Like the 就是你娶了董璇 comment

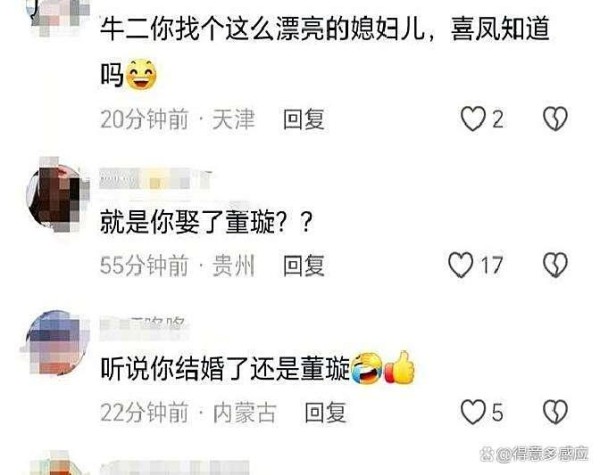click(460, 264)
